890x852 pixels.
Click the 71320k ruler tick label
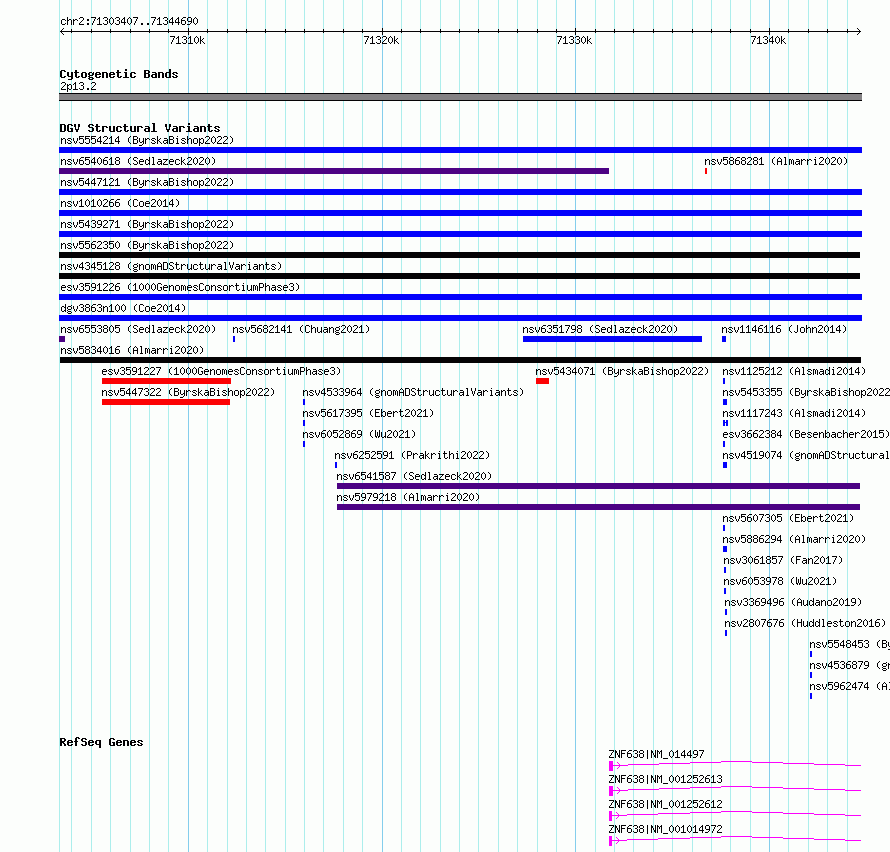point(381,40)
